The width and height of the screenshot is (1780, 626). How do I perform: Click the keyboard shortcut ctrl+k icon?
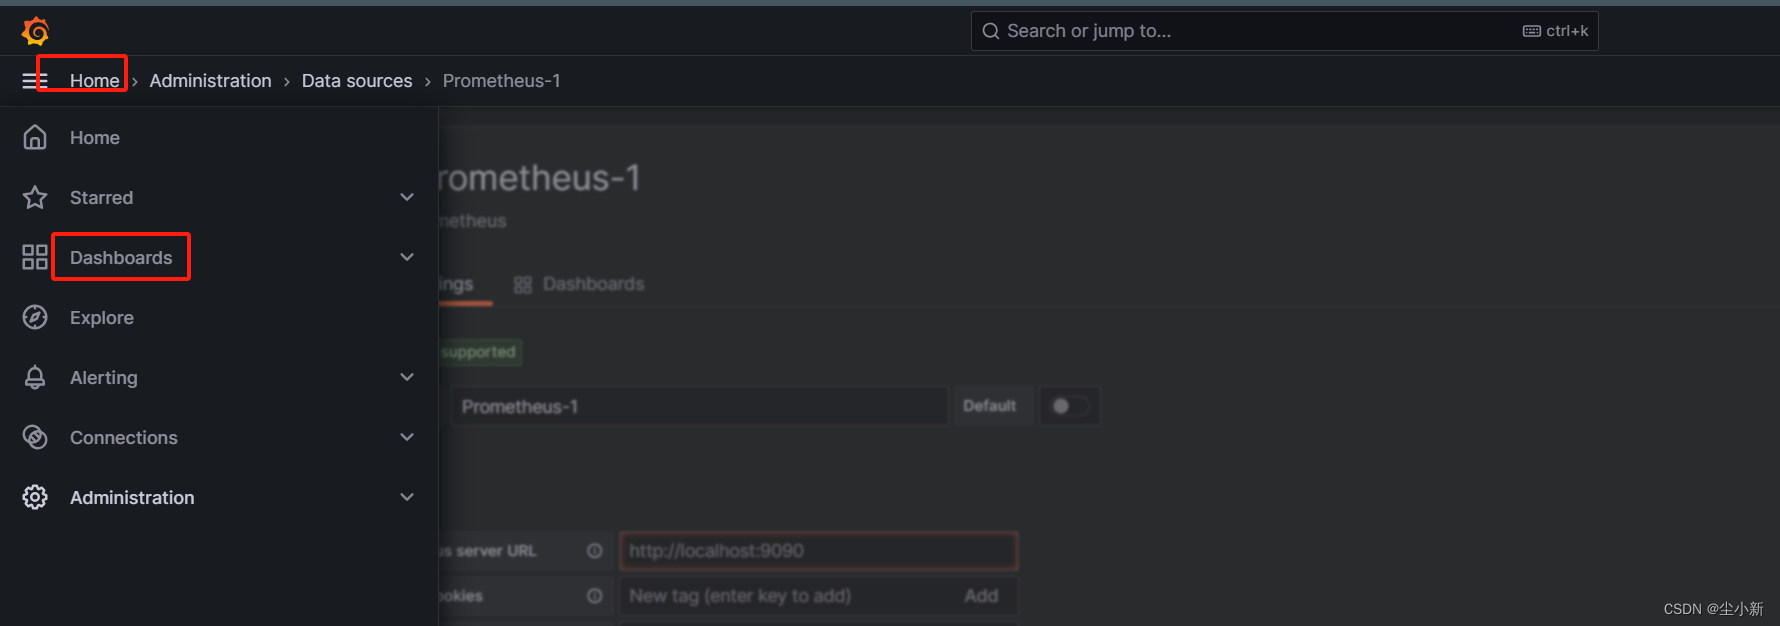1531,31
